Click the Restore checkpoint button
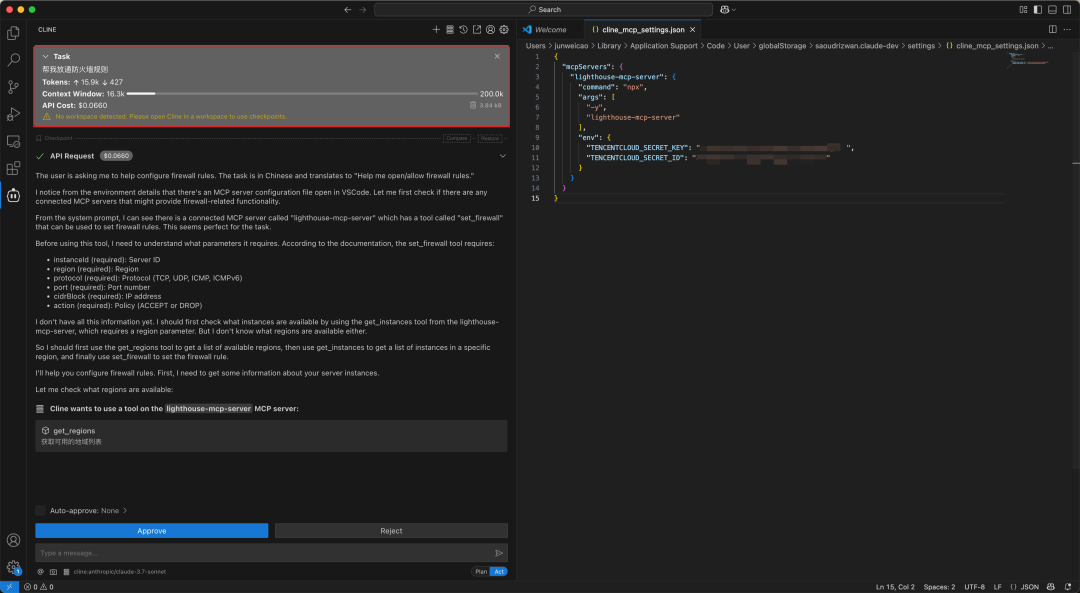Screen dimensions: 1080x593 pyautogui.click(x=490, y=138)
